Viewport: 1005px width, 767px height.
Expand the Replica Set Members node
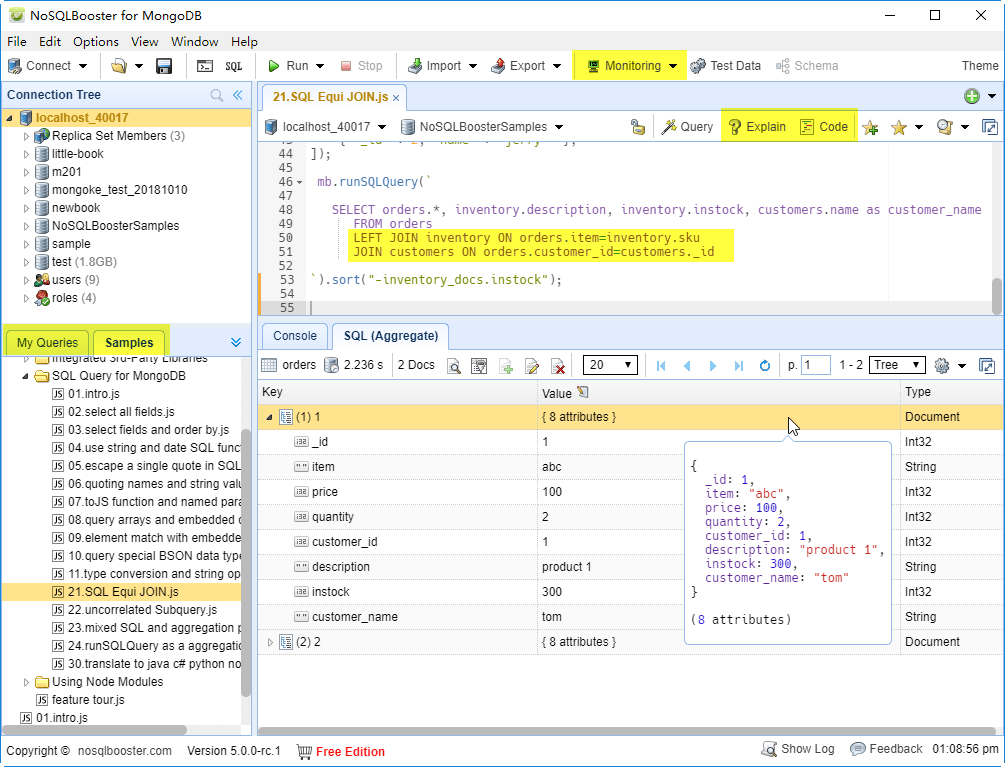coord(26,136)
